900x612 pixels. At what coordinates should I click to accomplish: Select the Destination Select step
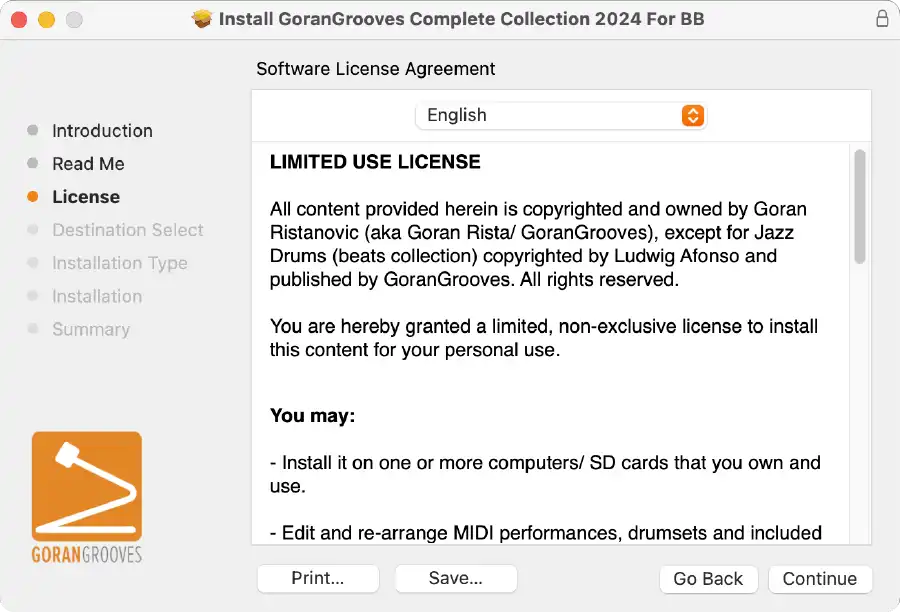coord(127,230)
